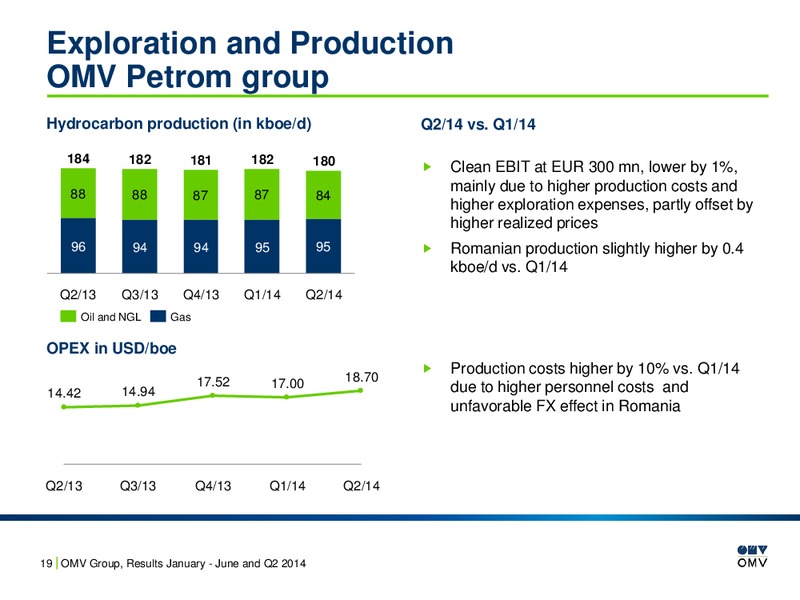Click total 180 above the Q2/14 bar

tap(323, 161)
